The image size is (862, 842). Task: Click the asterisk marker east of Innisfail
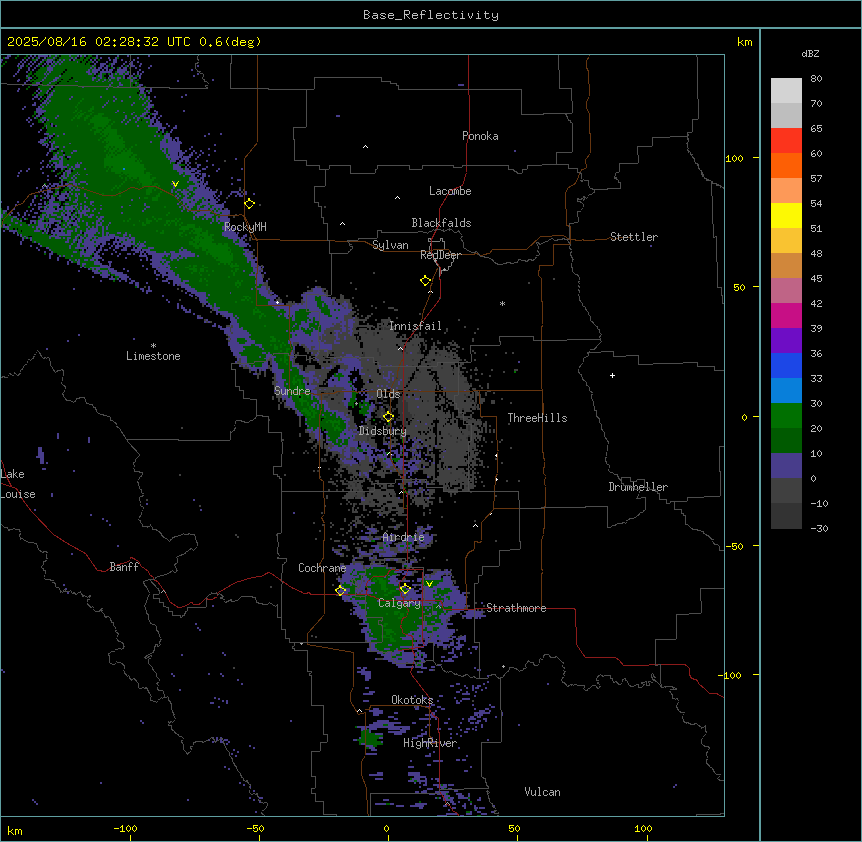(x=502, y=303)
